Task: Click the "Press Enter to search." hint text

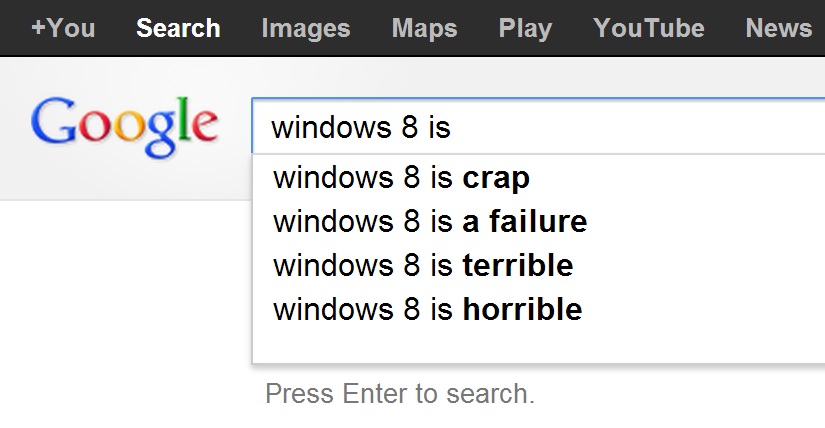Action: pyautogui.click(x=400, y=394)
